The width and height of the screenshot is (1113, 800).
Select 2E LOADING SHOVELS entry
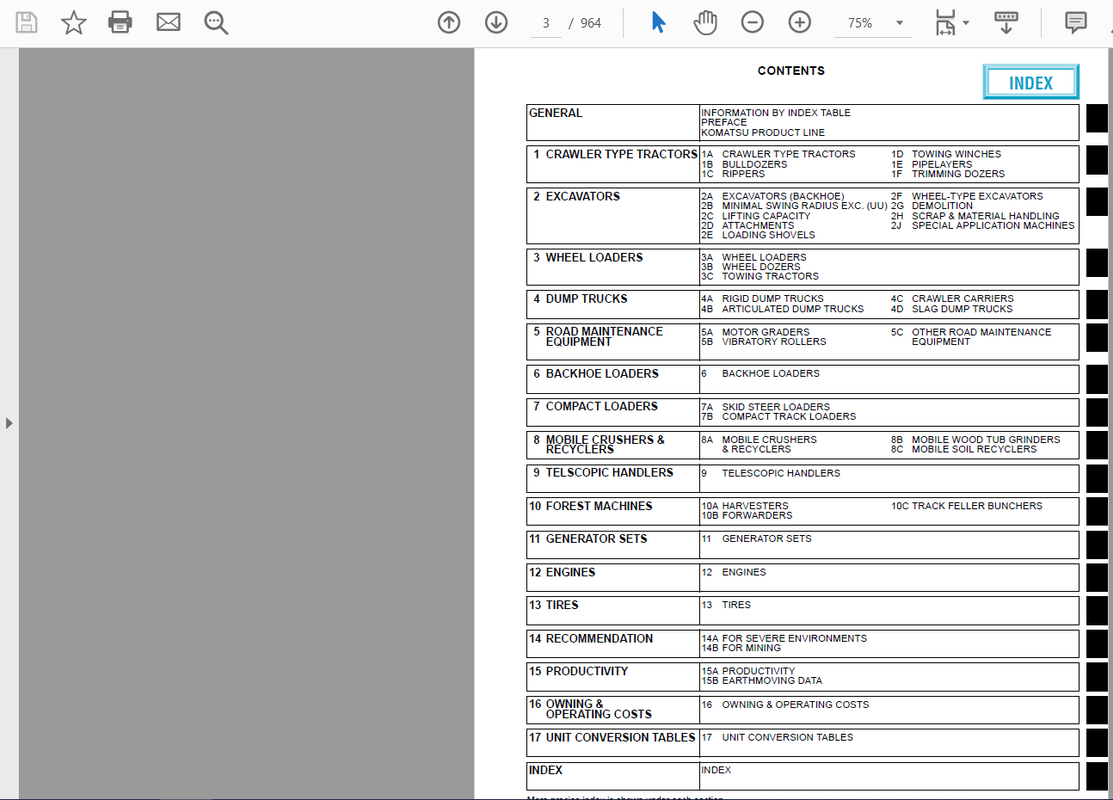[758, 235]
